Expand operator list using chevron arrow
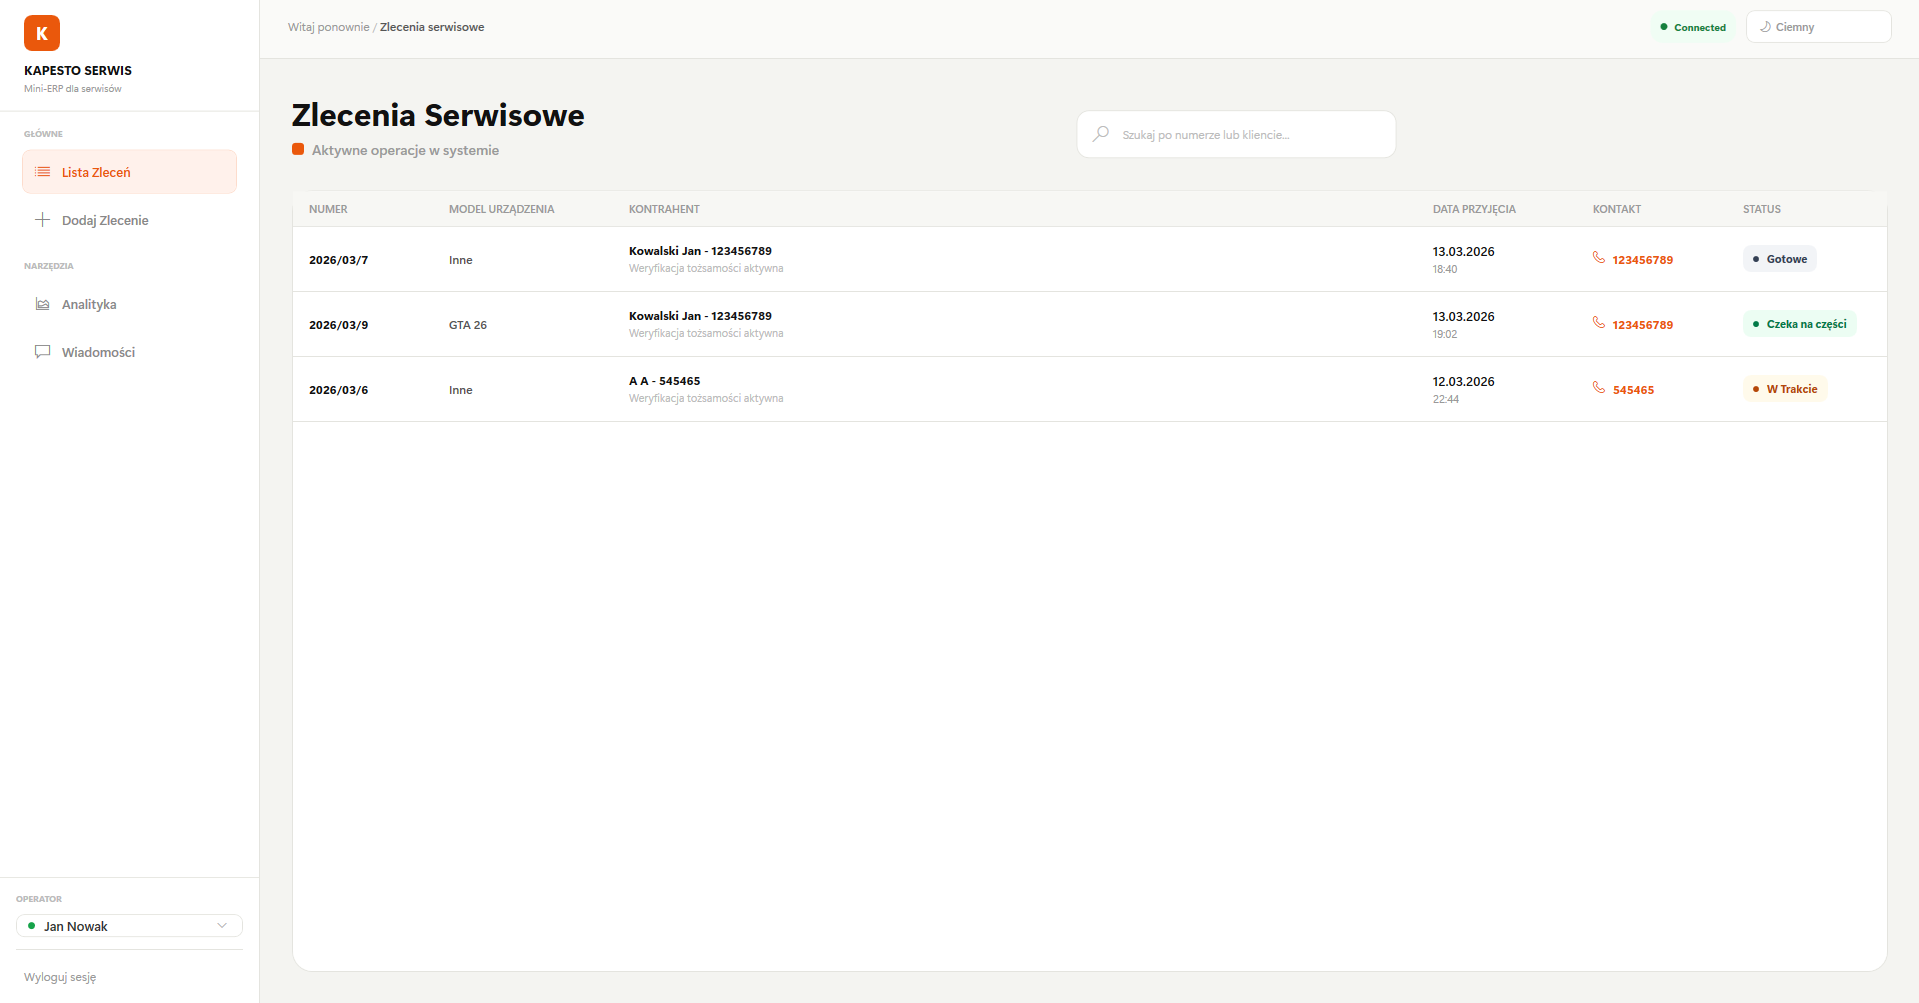1919x1003 pixels. (222, 926)
